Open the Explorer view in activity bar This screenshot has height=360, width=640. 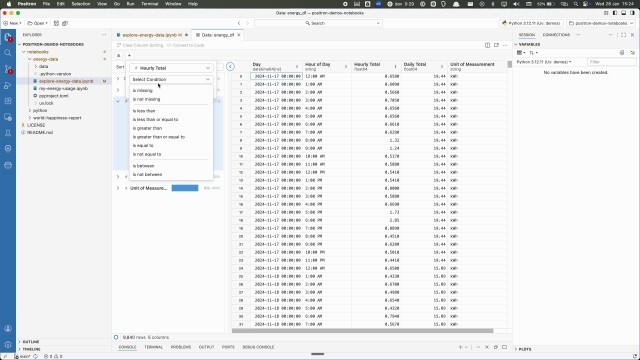pyautogui.click(x=8, y=37)
